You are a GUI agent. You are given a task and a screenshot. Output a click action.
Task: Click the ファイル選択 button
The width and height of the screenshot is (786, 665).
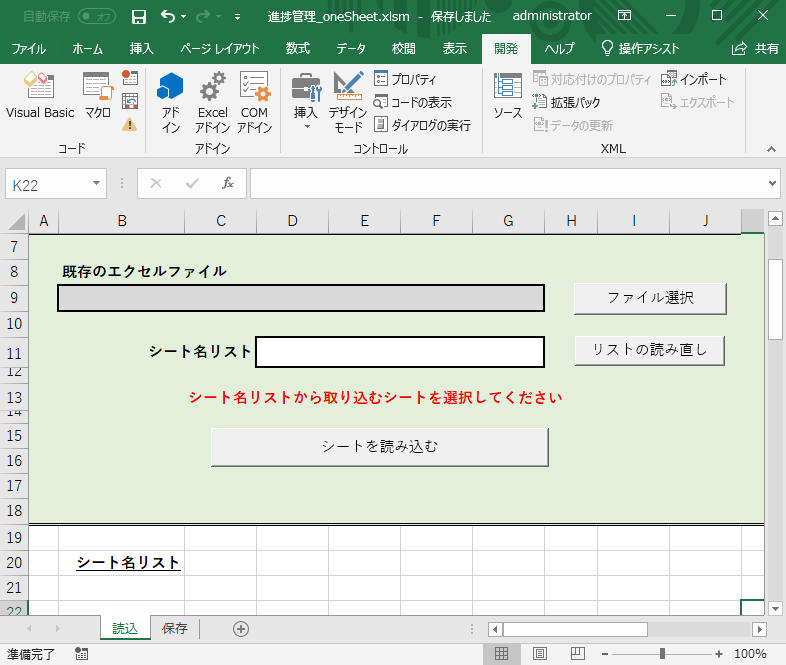(650, 298)
